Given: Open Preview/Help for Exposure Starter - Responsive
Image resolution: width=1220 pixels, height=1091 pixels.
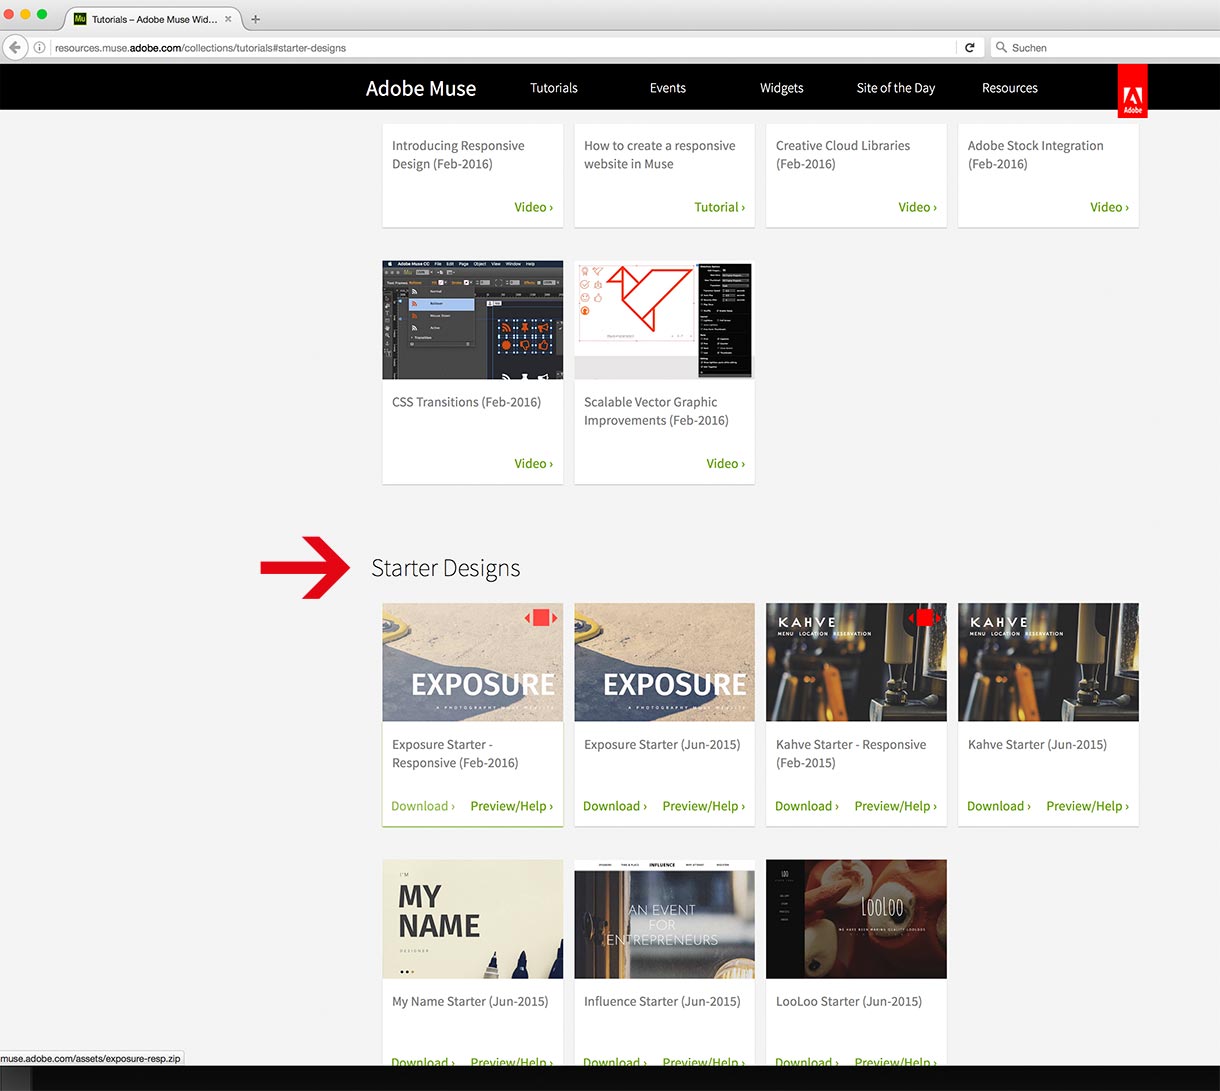Looking at the screenshot, I should 512,806.
